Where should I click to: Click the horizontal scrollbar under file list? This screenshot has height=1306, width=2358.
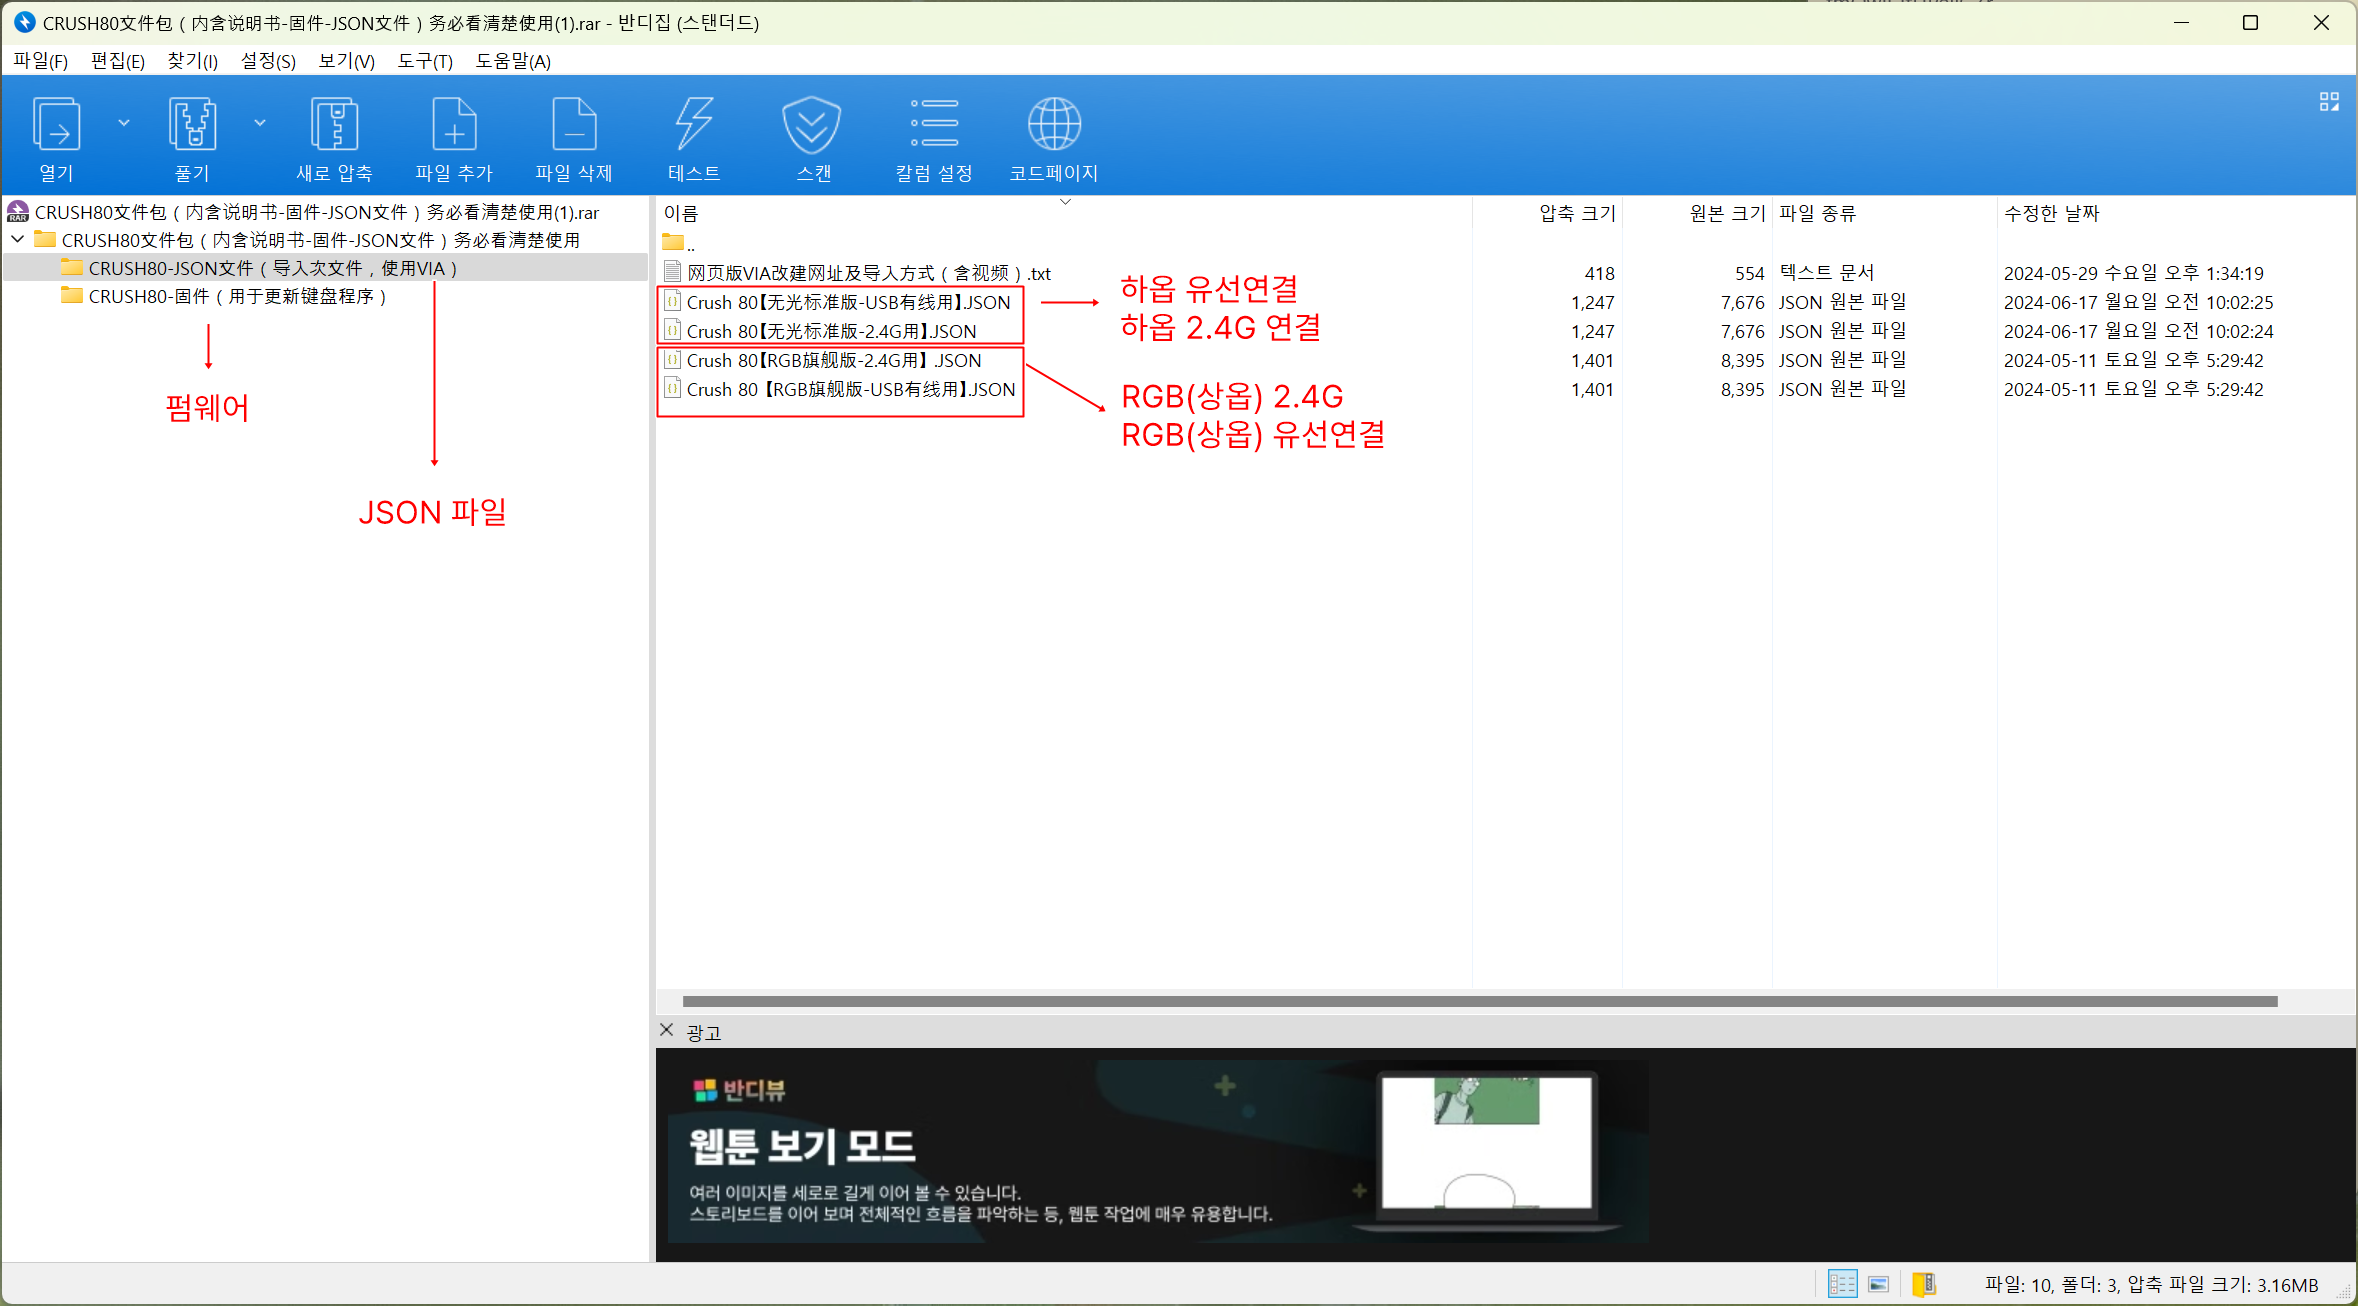(1480, 1001)
